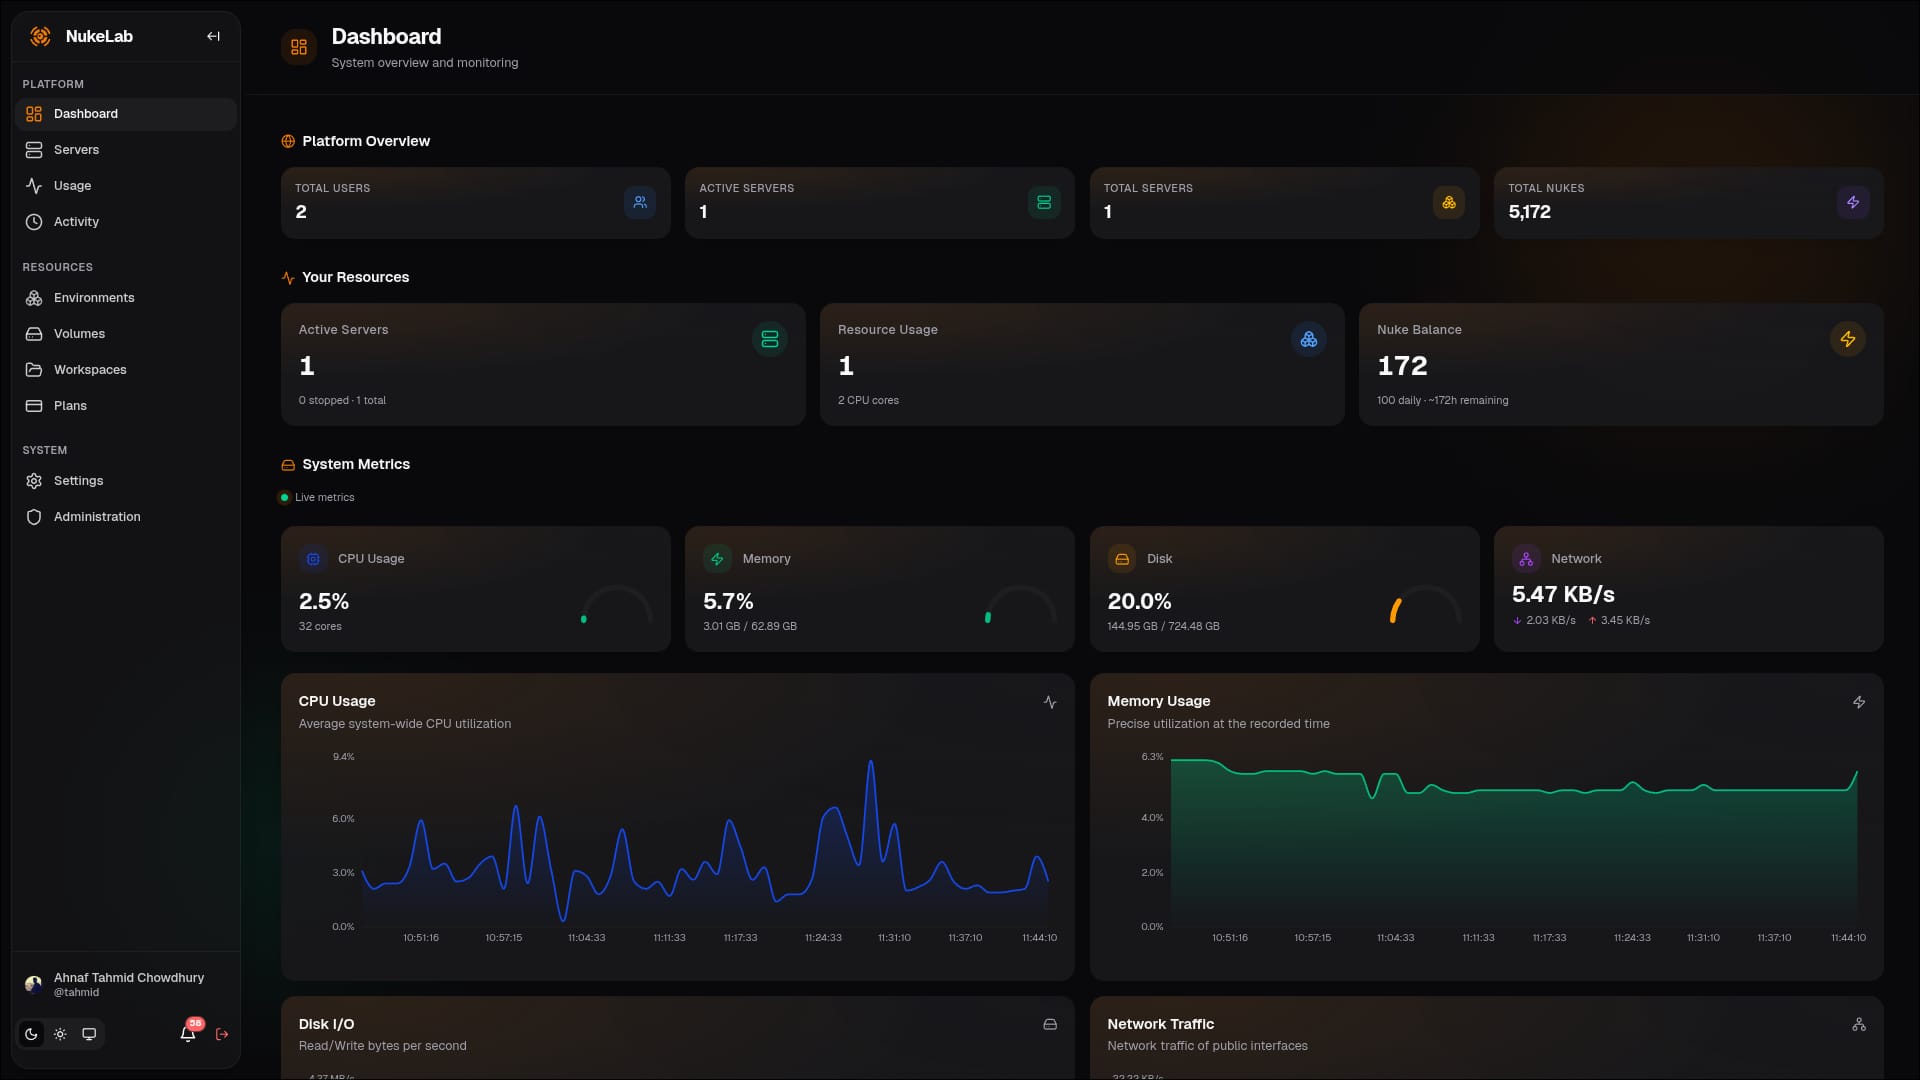1920x1080 pixels.
Task: Click the Platform Overview globe icon
Action: (288, 141)
